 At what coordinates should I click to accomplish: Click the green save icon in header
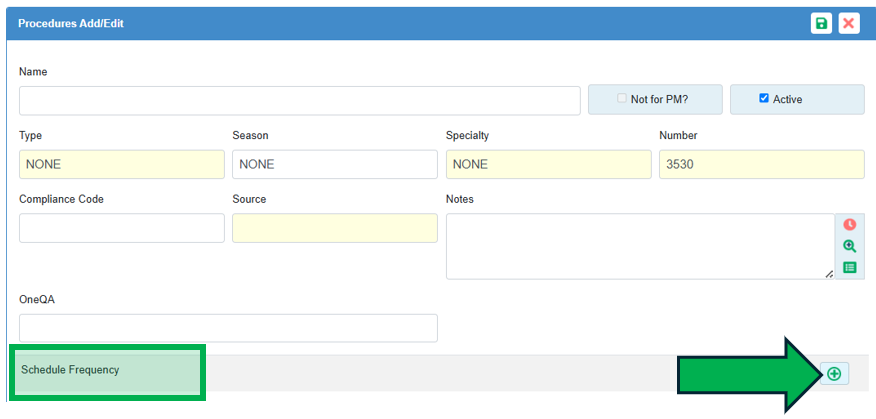(821, 23)
